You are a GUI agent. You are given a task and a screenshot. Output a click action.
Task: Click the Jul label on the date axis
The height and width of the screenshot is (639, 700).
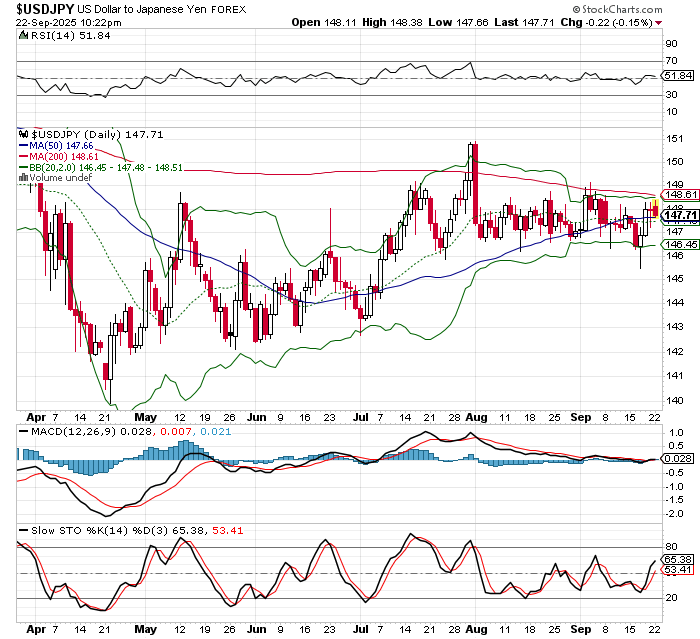point(360,417)
